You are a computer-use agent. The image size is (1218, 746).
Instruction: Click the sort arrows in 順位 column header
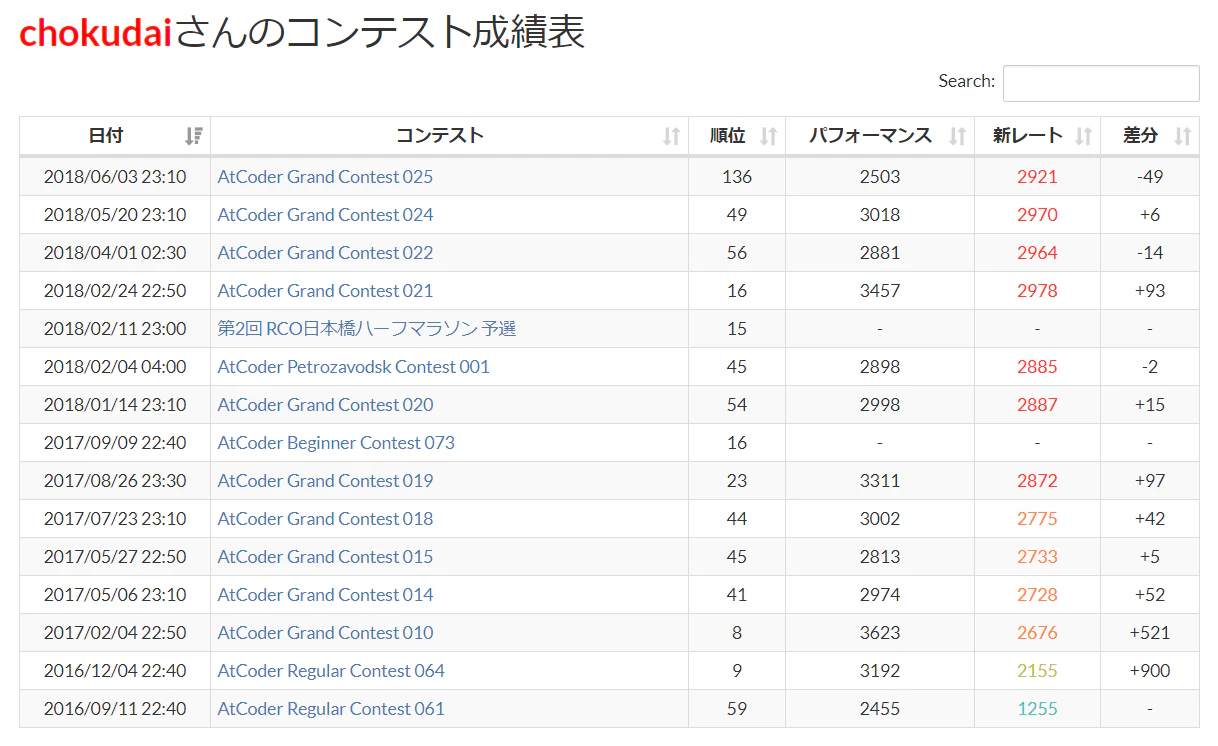[x=769, y=136]
